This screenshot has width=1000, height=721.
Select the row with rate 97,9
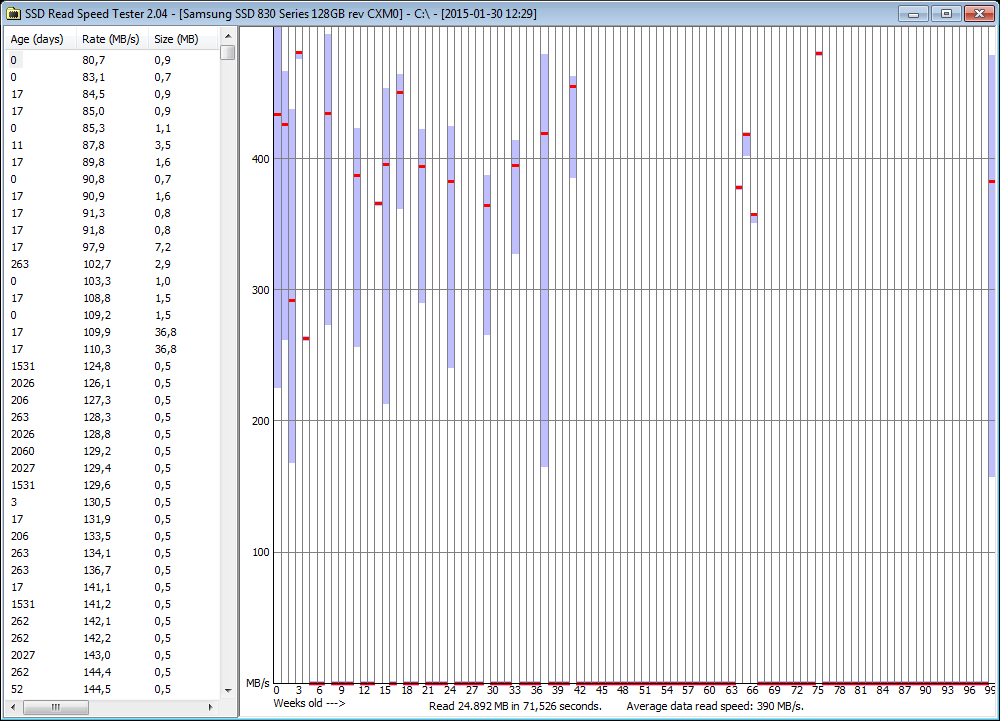[112, 247]
